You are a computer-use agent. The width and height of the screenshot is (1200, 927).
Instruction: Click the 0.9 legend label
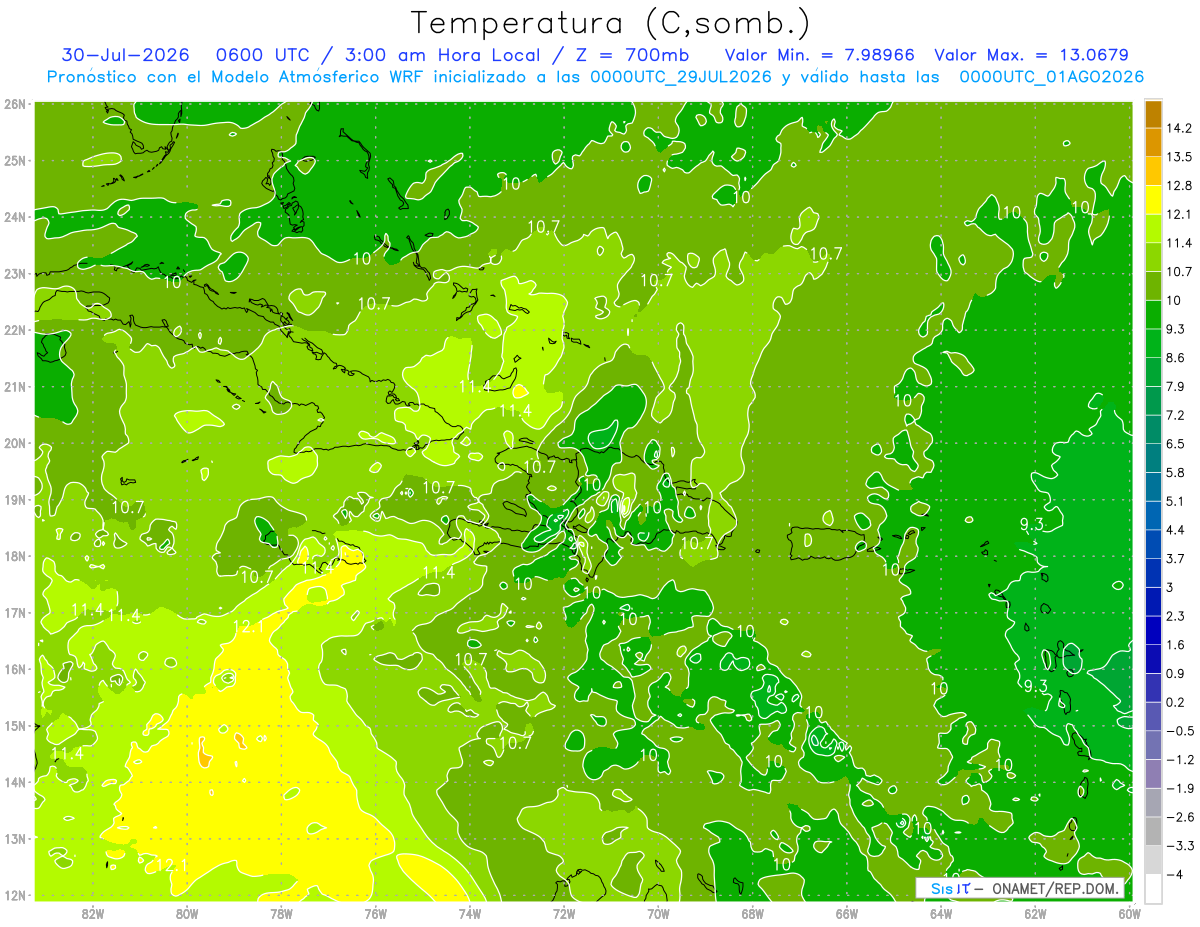pyautogui.click(x=1175, y=674)
